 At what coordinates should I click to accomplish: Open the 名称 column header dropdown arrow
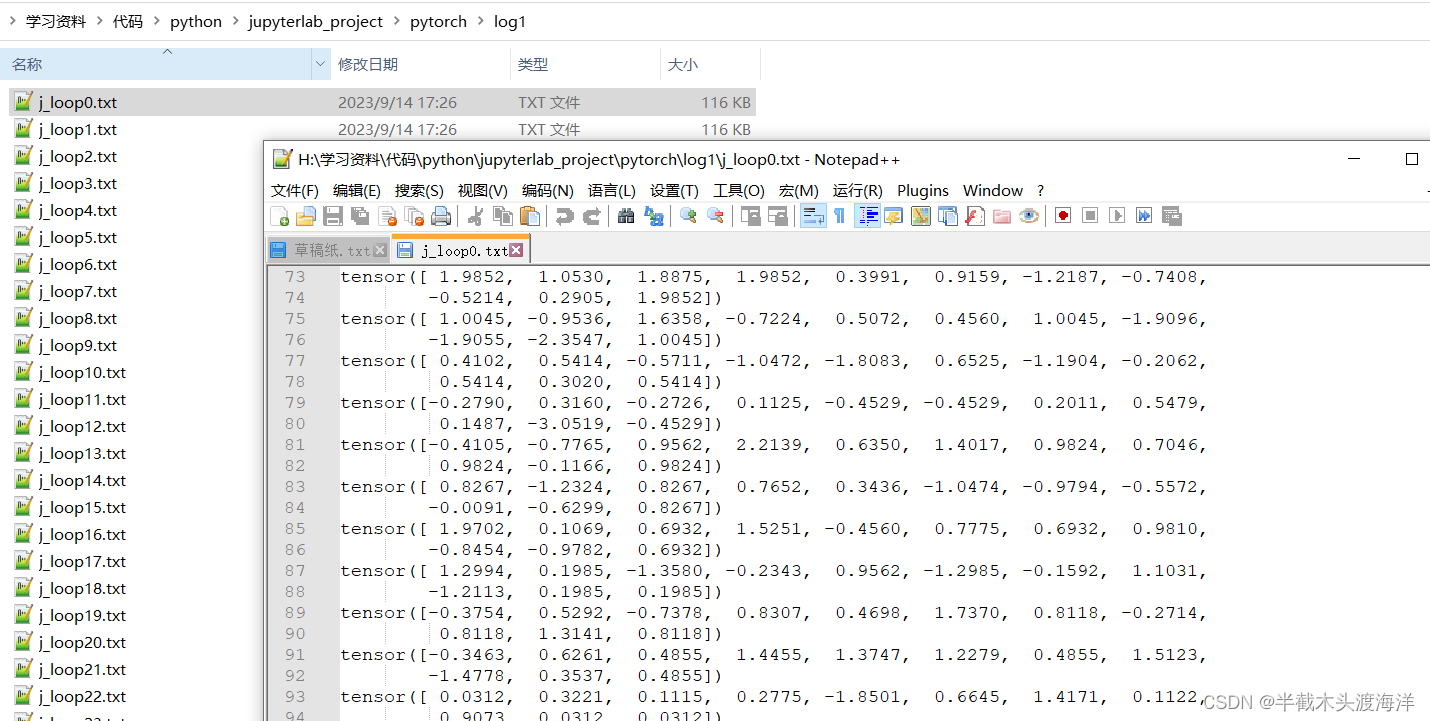pyautogui.click(x=321, y=64)
